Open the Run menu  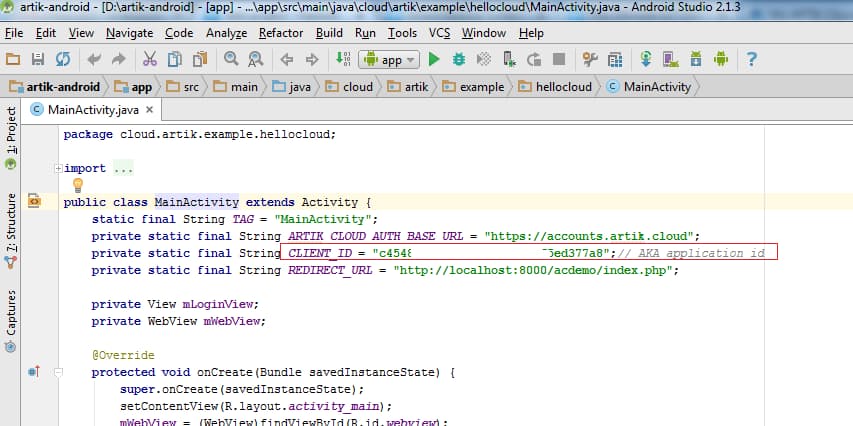click(x=365, y=33)
